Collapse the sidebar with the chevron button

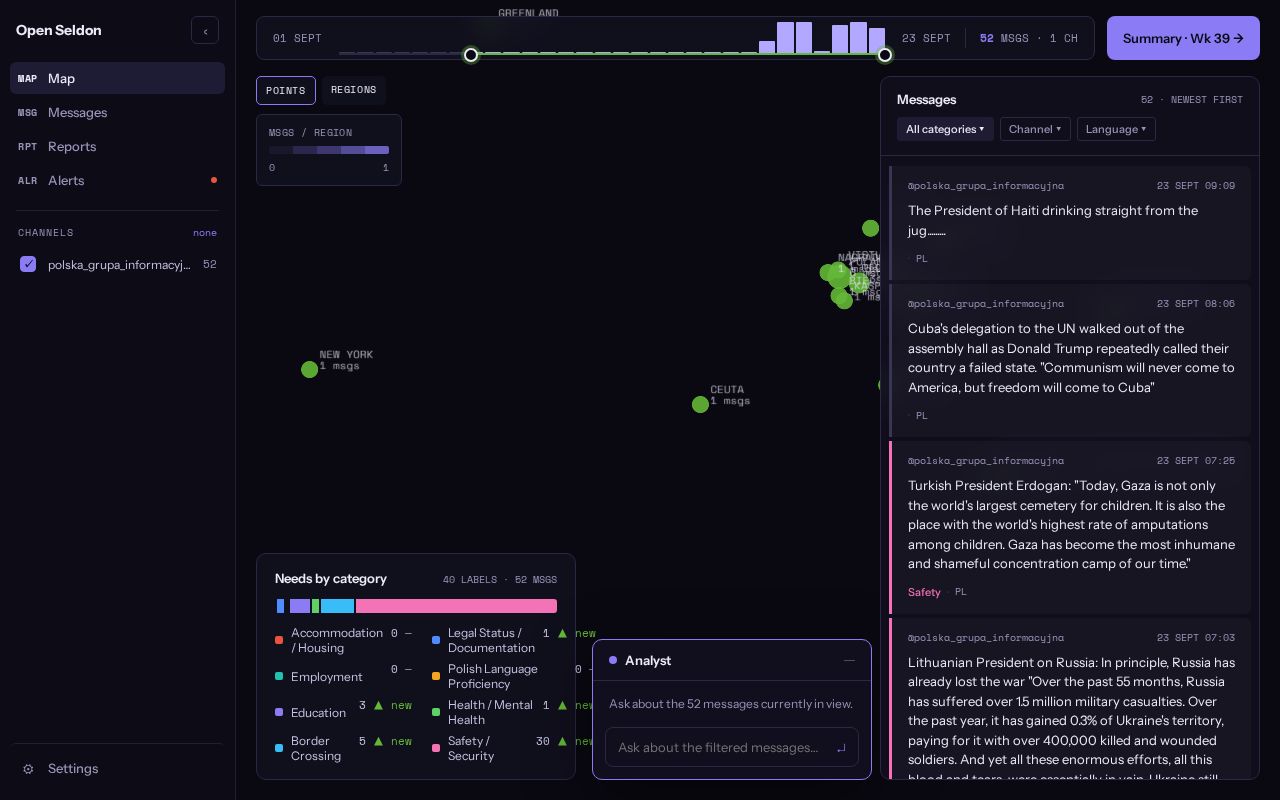[x=205, y=30]
